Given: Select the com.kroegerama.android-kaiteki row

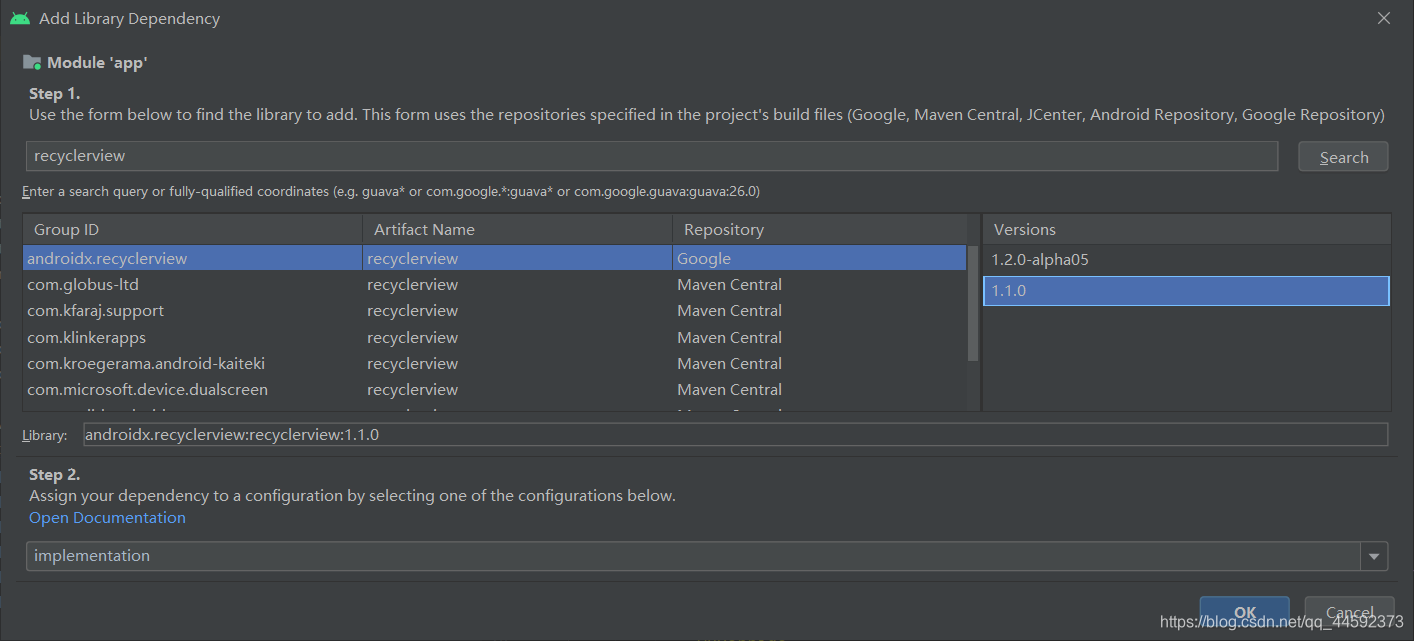Looking at the screenshot, I should point(495,363).
